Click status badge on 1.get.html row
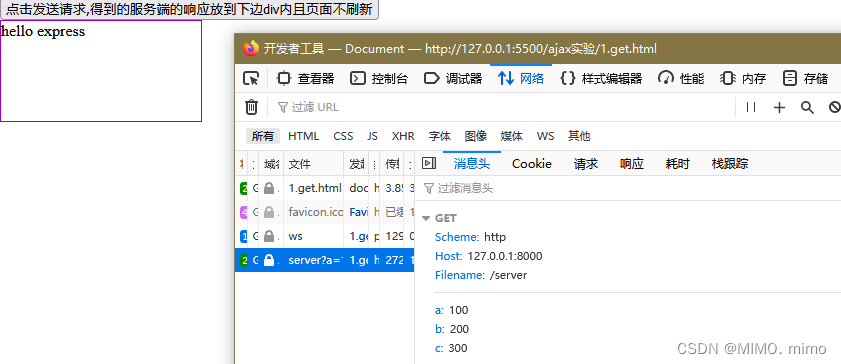This screenshot has width=841, height=364. pyautogui.click(x=244, y=188)
